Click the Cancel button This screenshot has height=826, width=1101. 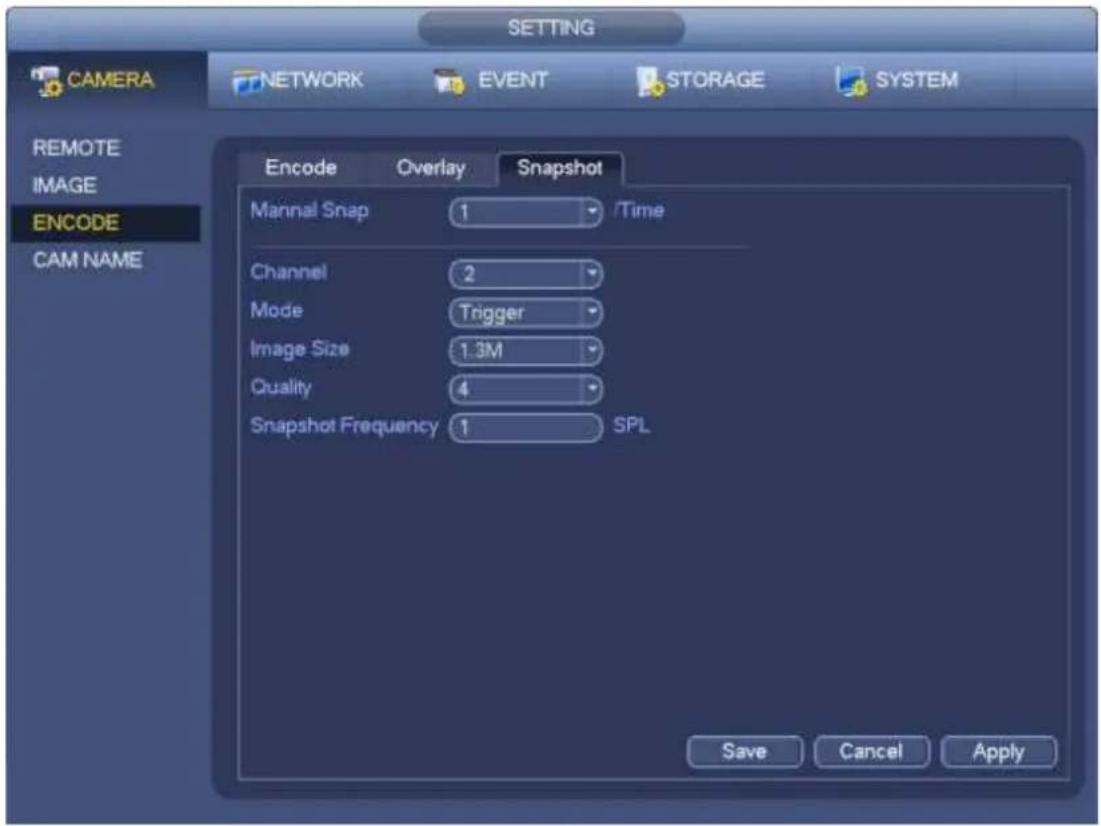pyautogui.click(x=871, y=752)
